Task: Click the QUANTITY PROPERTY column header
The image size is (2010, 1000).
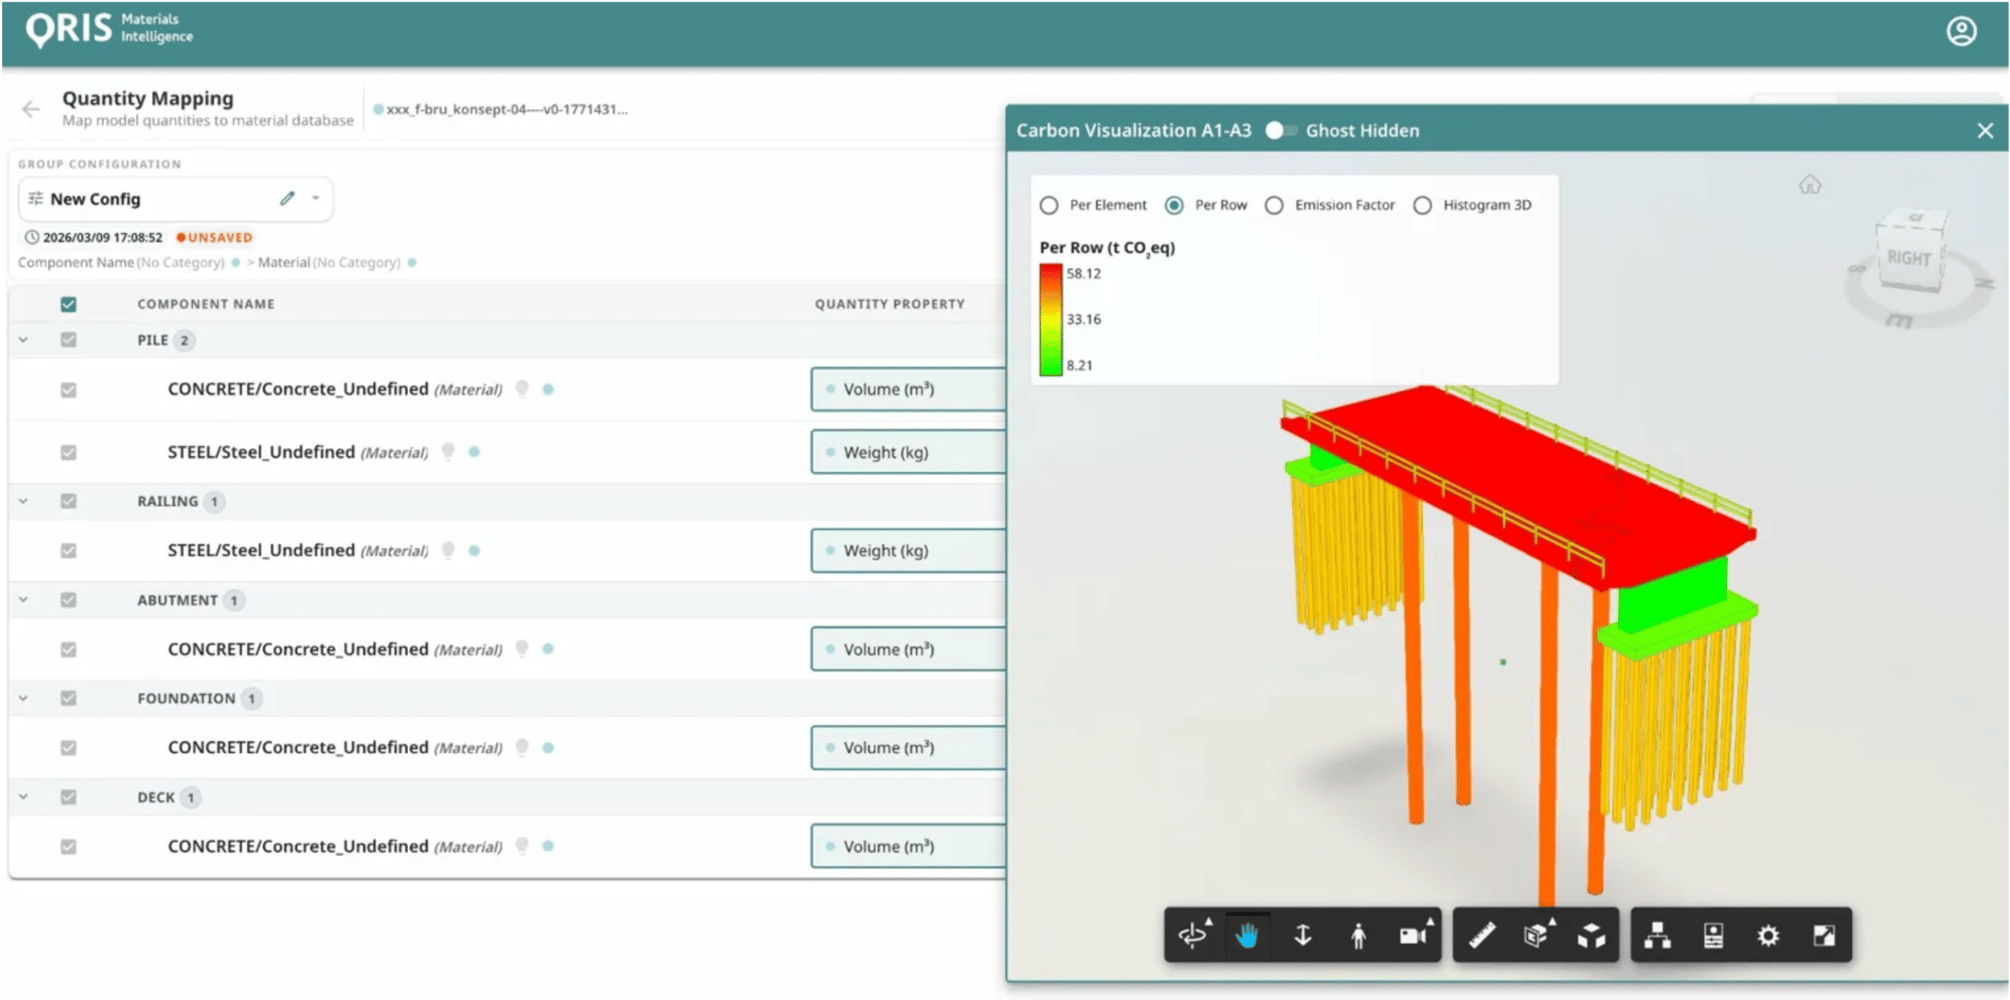Action: pyautogui.click(x=890, y=304)
